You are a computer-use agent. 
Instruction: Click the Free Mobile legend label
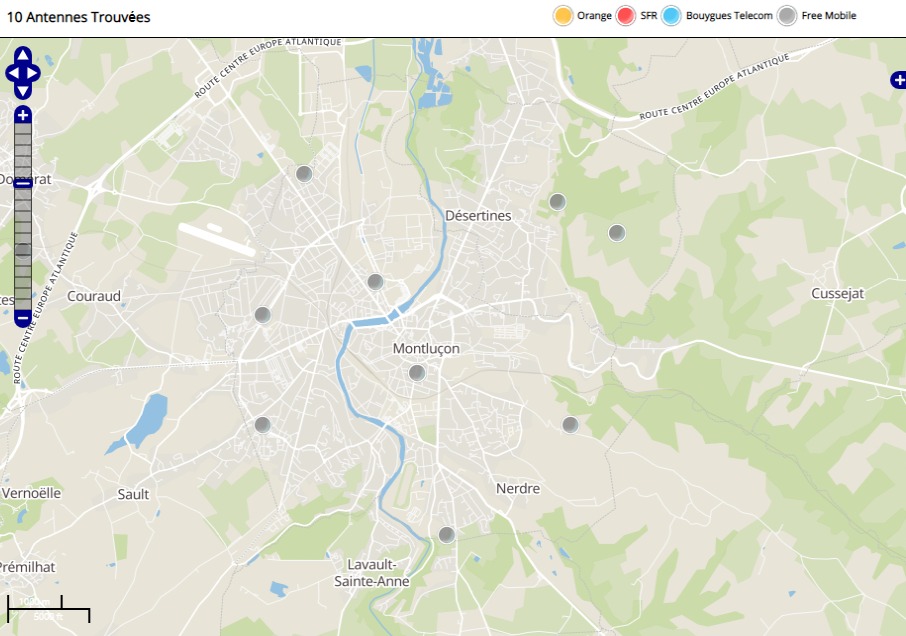(x=829, y=16)
